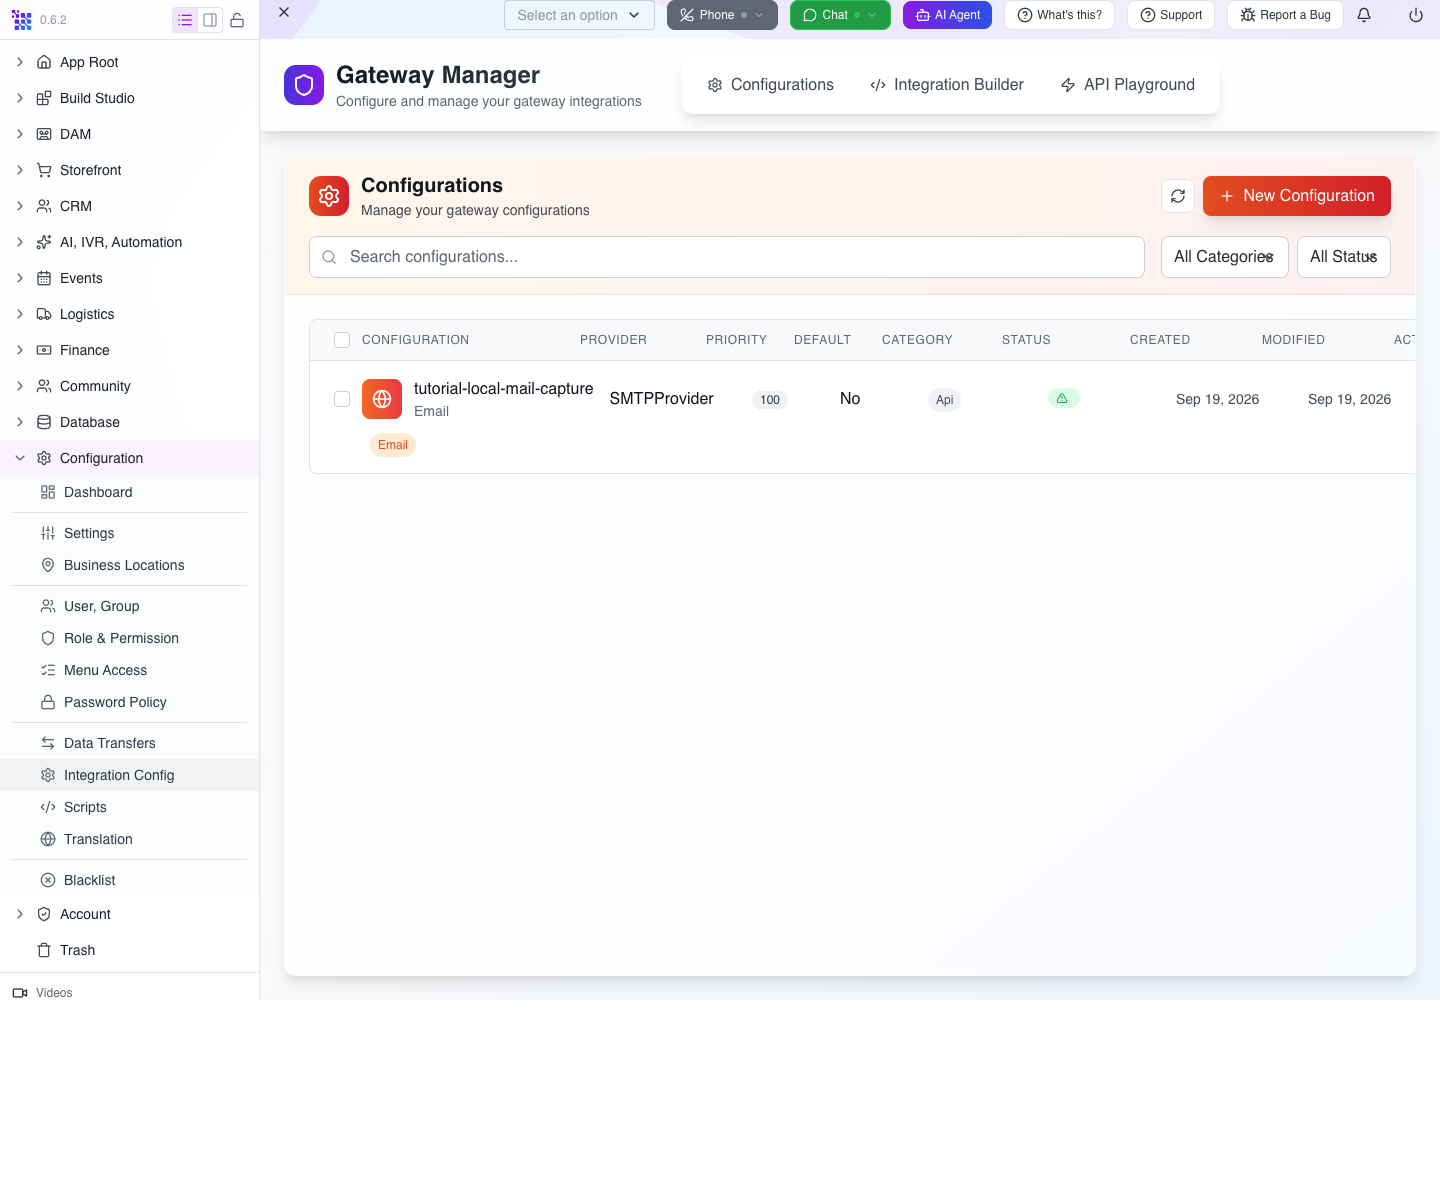Image resolution: width=1440 pixels, height=1200 pixels.
Task: Click the Support button
Action: coord(1171,15)
